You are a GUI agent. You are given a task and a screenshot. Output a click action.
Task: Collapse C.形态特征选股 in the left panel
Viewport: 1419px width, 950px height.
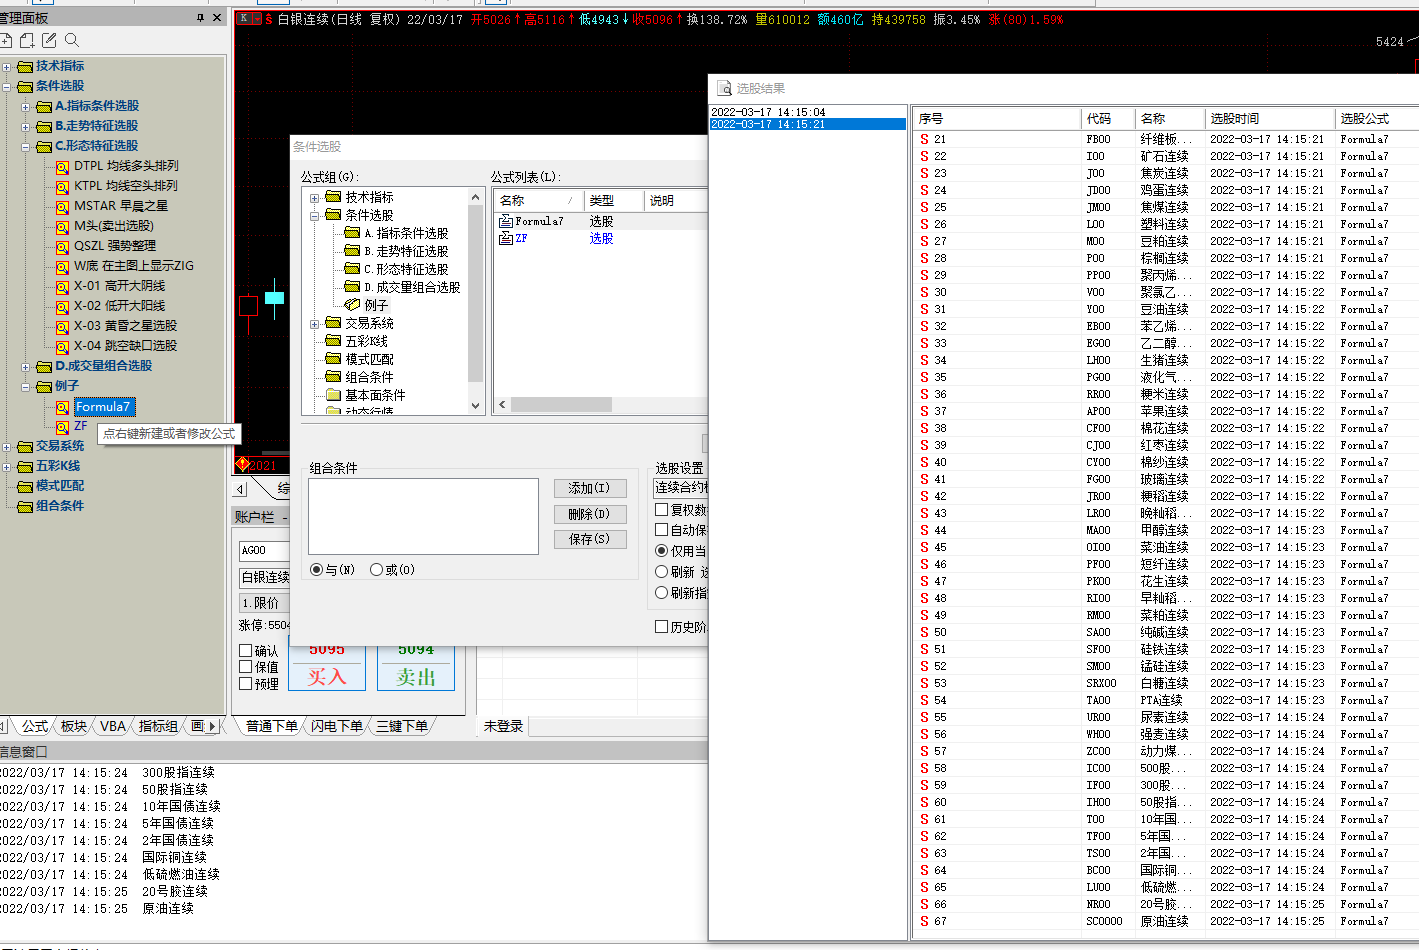click(26, 147)
